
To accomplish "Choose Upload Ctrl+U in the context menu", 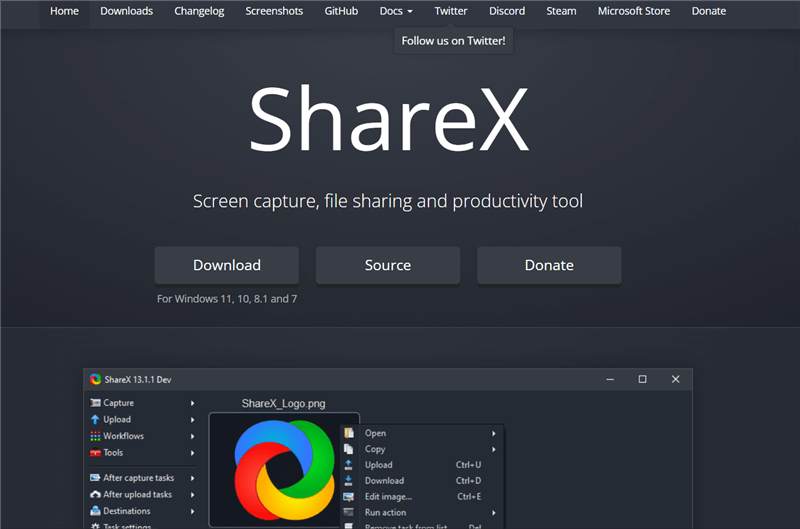I will pyautogui.click(x=422, y=465).
